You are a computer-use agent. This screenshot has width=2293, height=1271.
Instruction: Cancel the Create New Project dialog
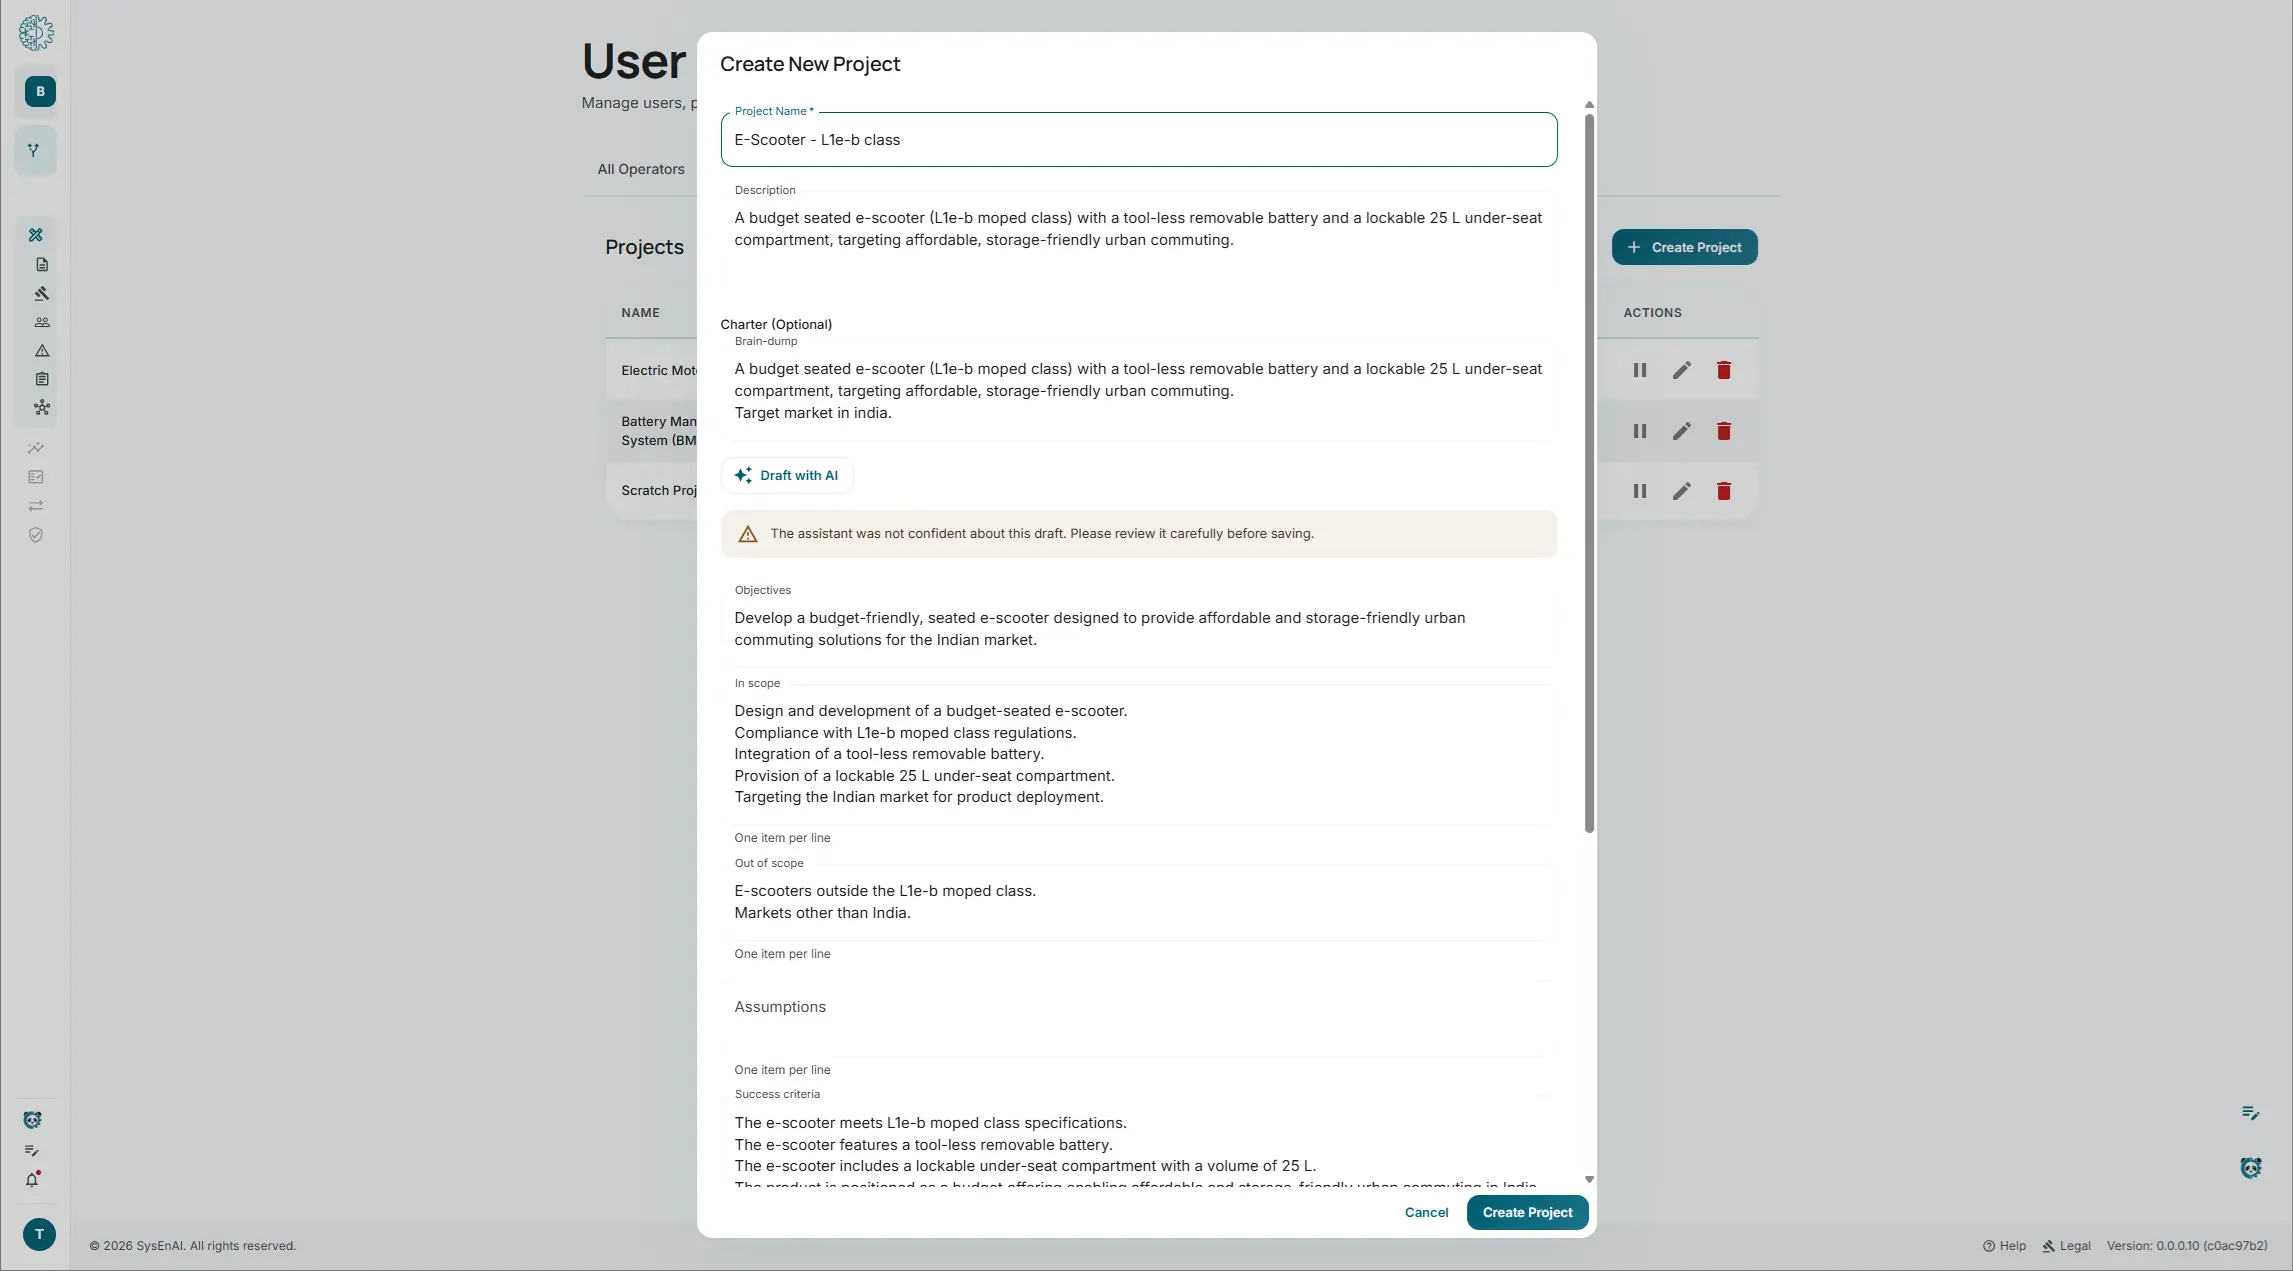click(x=1426, y=1212)
